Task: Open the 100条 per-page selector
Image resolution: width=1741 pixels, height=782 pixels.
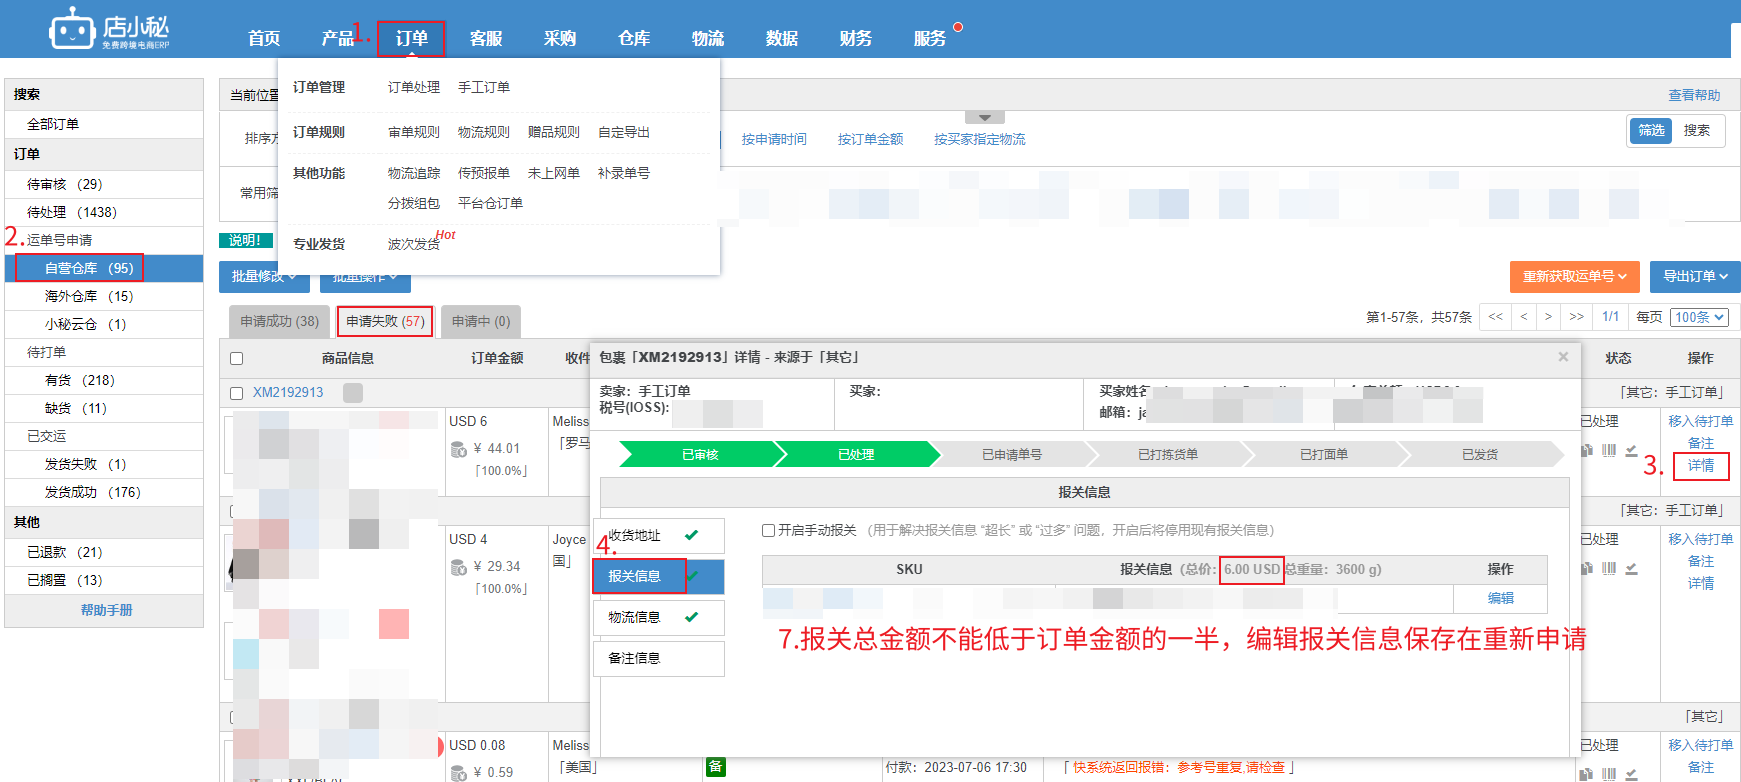Action: (1700, 317)
